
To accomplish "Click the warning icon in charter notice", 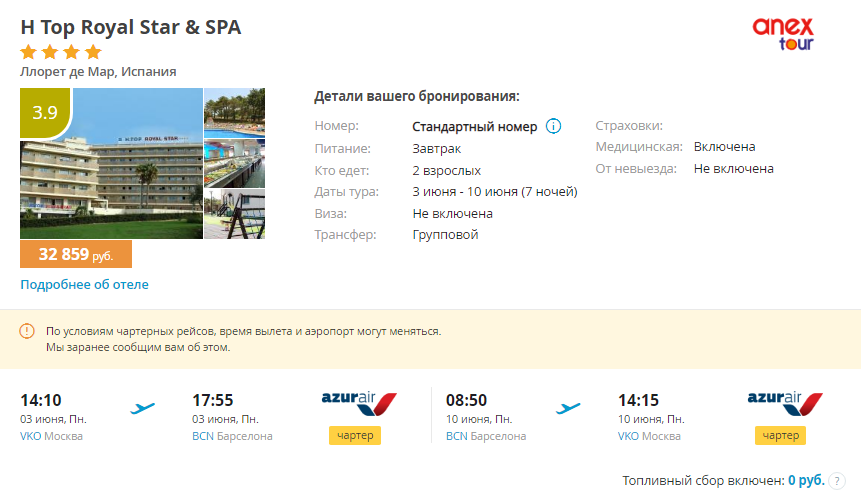I will (x=27, y=331).
